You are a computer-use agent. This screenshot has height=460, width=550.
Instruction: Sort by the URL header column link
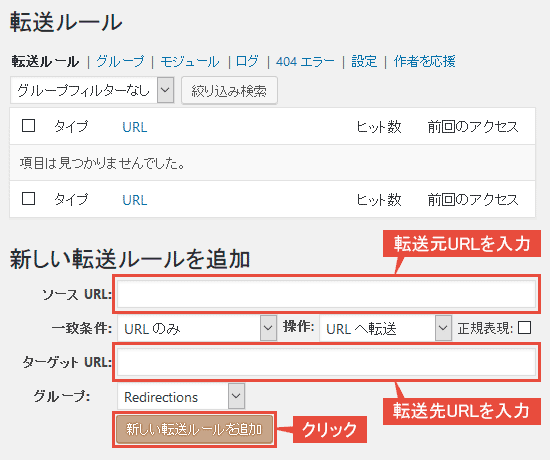coord(135,127)
